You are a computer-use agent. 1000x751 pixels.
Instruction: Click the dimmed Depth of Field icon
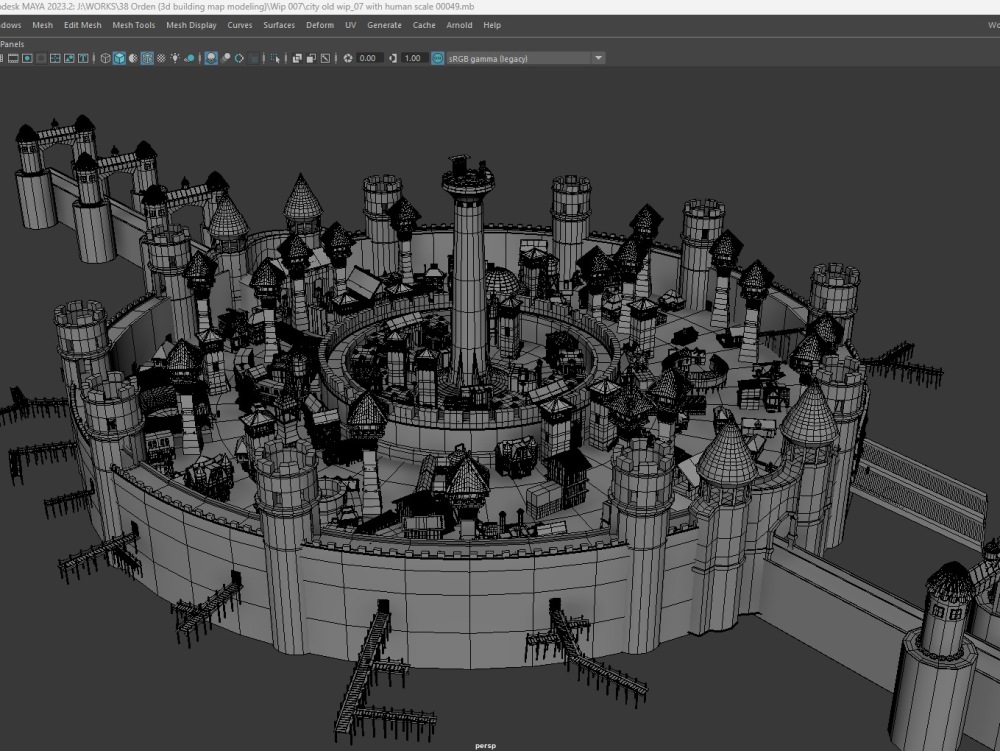coord(253,58)
